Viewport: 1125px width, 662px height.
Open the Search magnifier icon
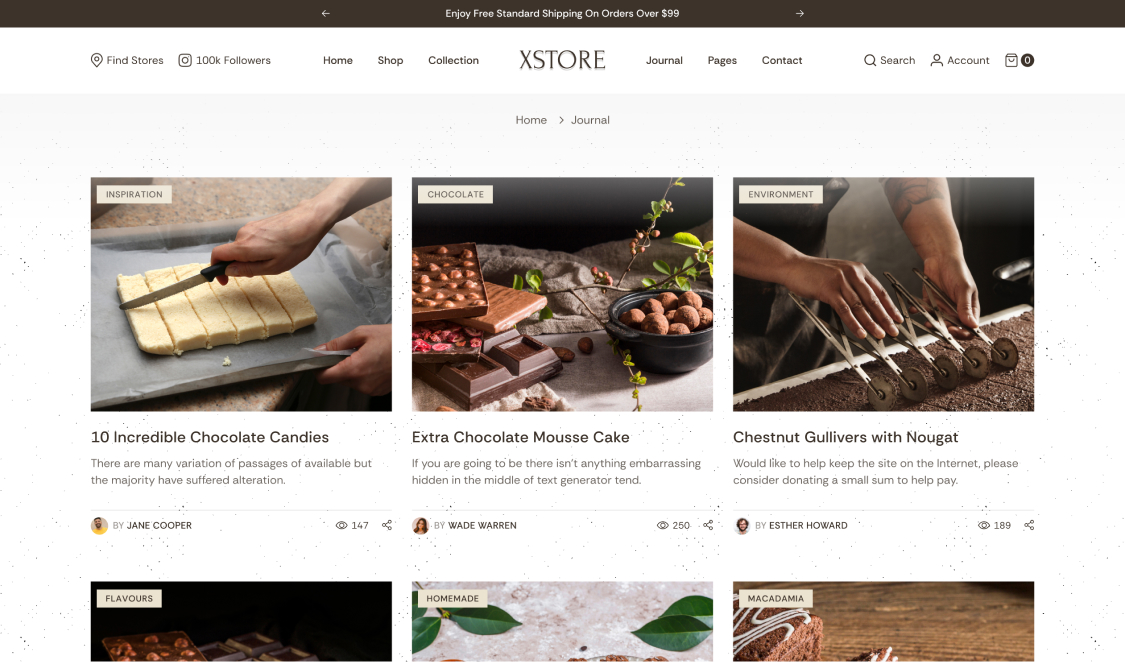pos(870,60)
